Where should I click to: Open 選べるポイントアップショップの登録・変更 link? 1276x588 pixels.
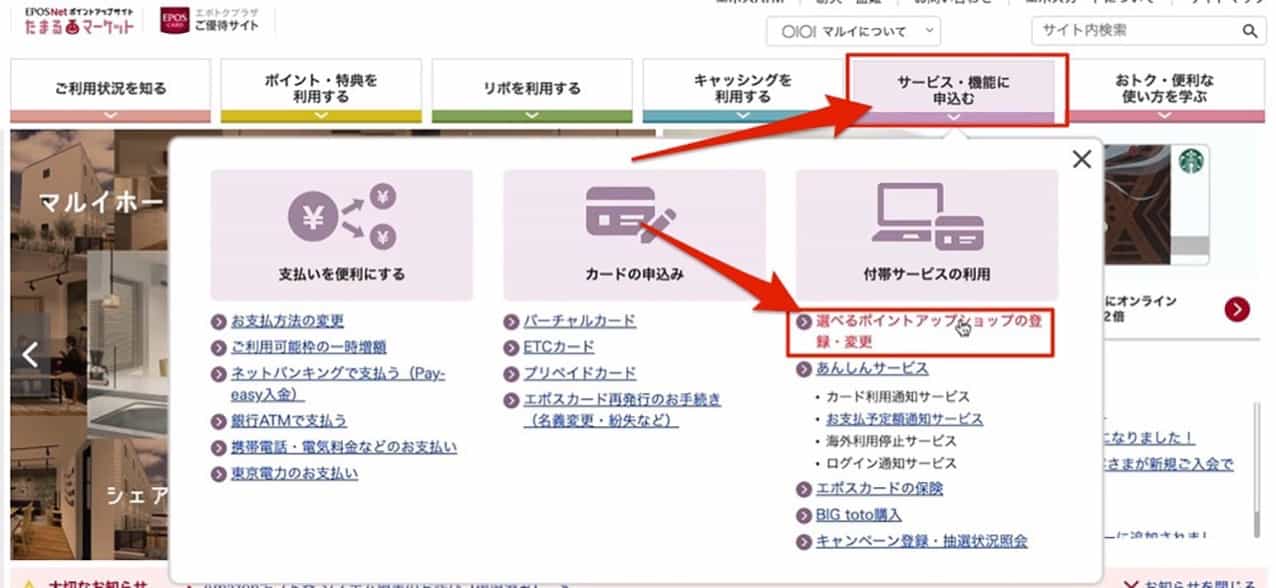[x=929, y=331]
